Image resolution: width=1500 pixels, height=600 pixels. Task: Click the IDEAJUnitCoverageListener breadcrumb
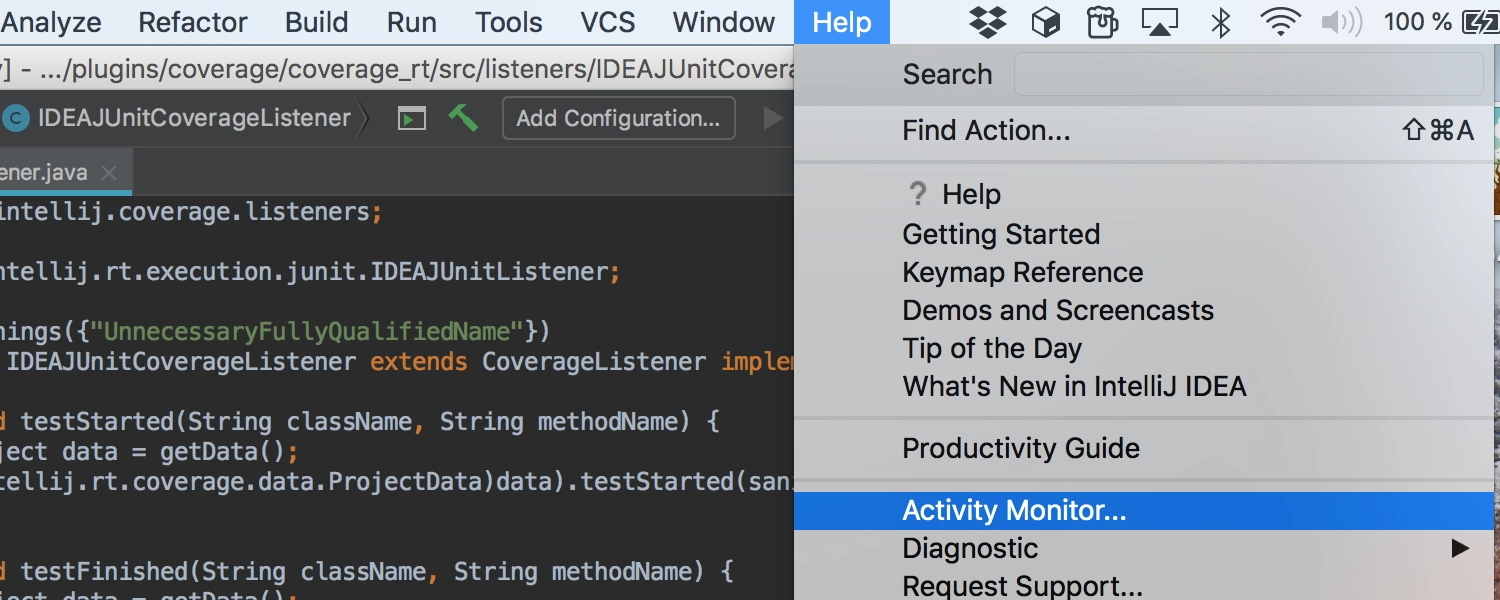[194, 118]
